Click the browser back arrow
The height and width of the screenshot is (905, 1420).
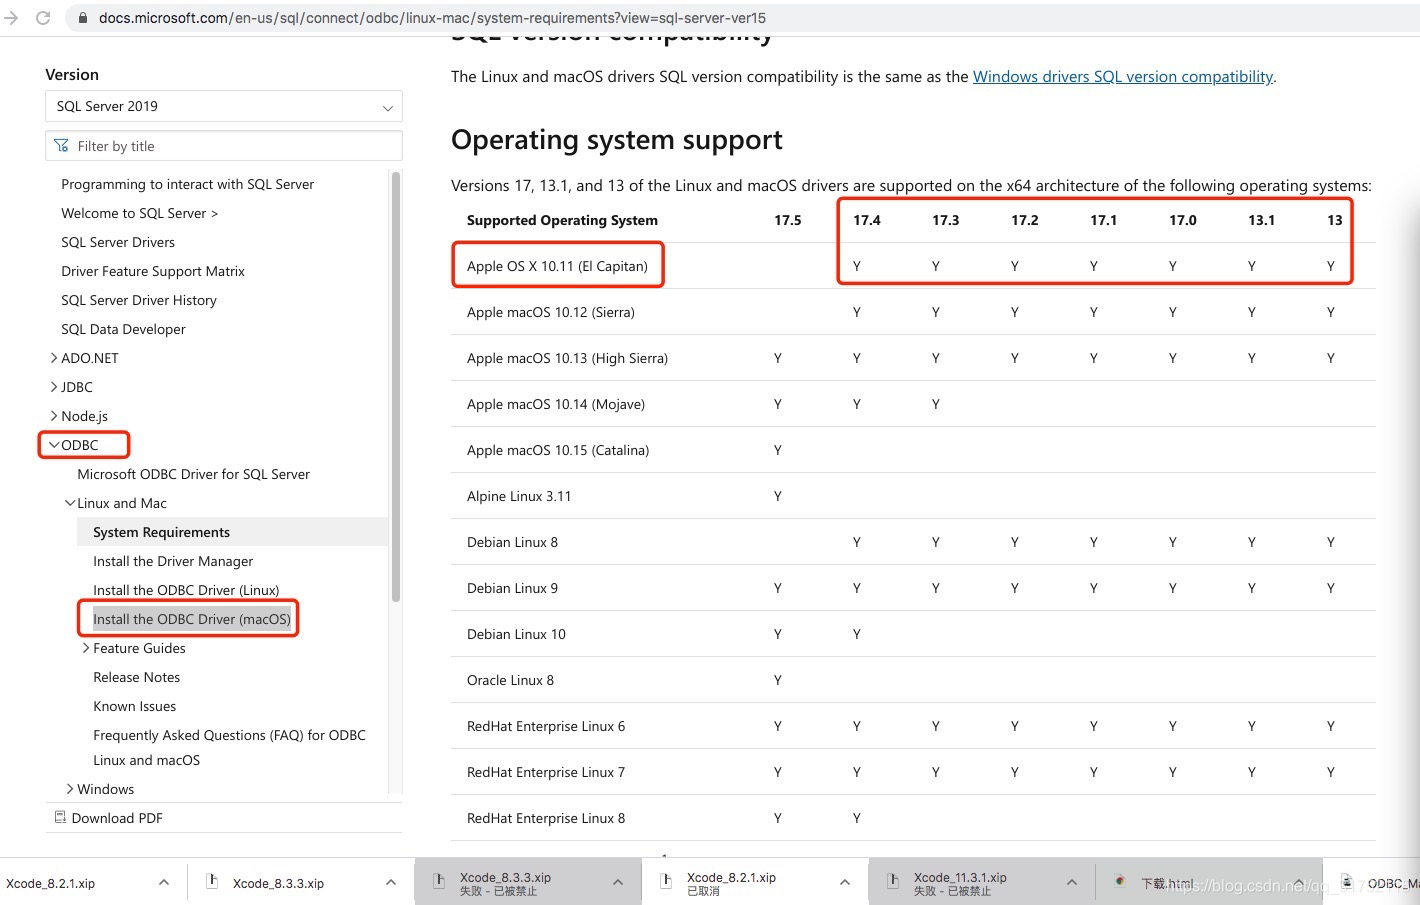tap(11, 17)
